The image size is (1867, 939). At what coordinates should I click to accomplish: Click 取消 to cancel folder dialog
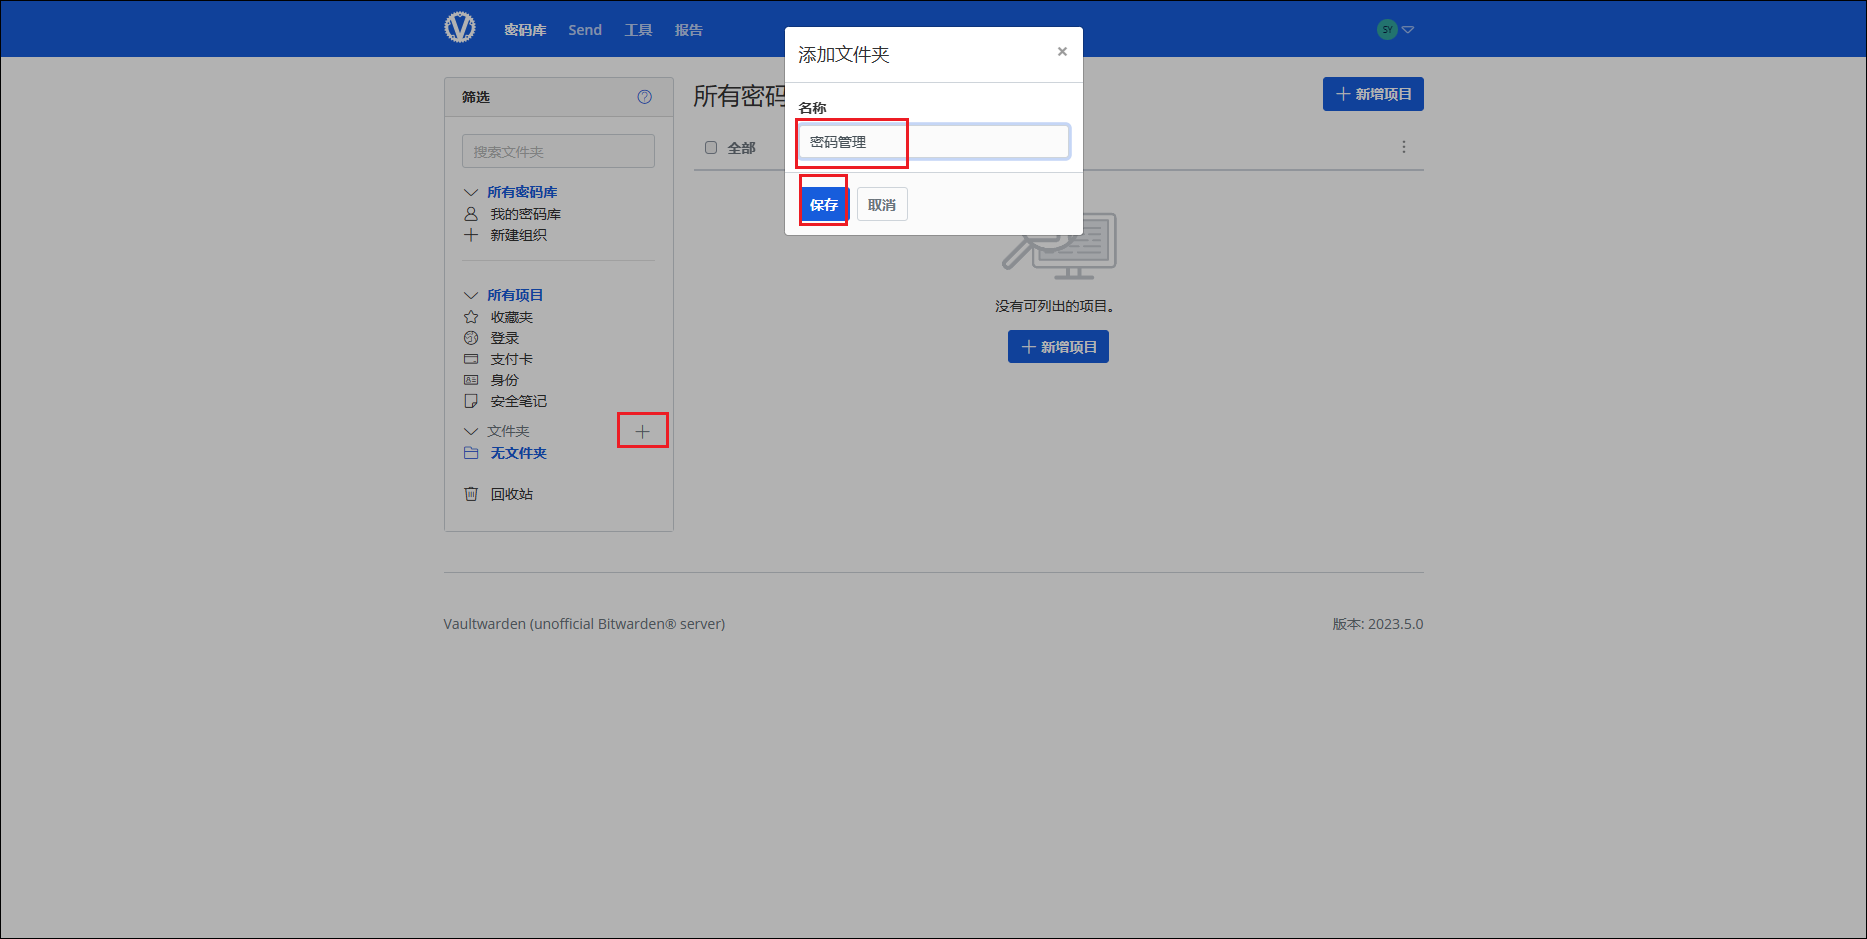[882, 205]
